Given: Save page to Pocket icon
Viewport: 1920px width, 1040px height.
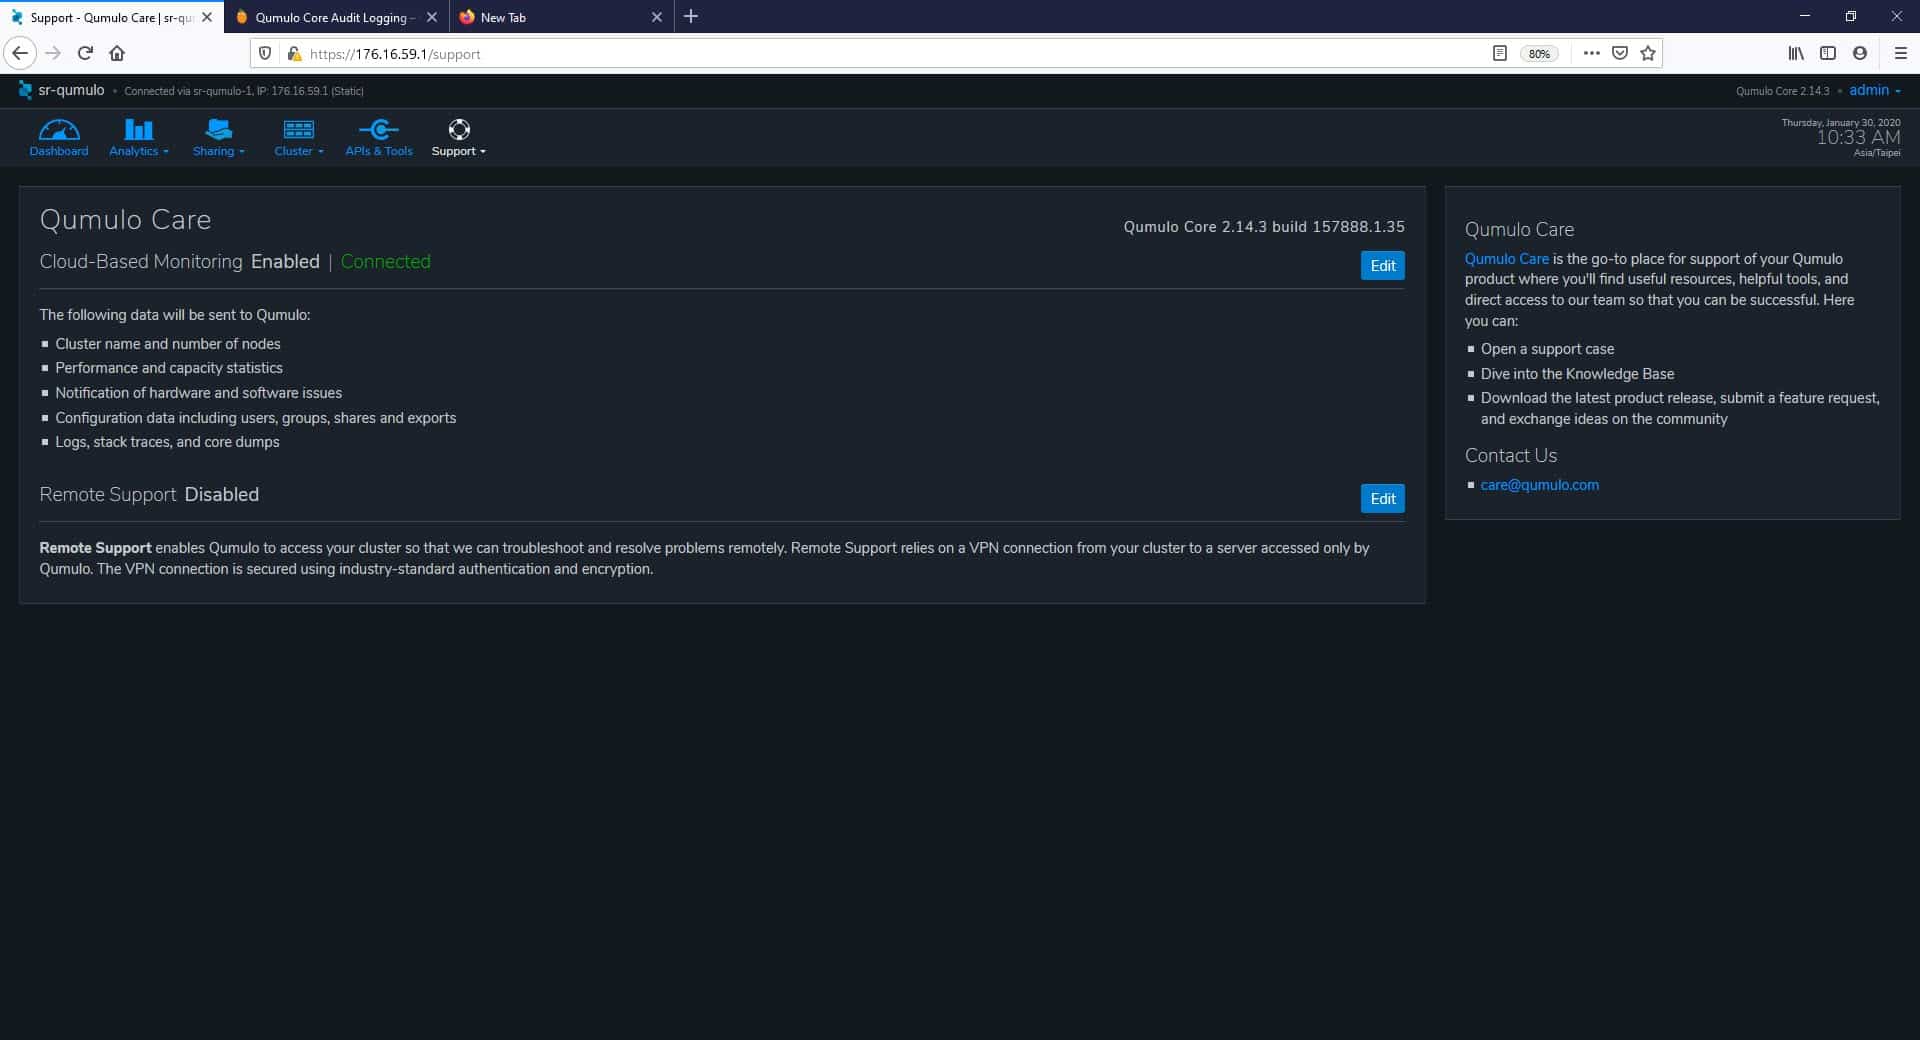Looking at the screenshot, I should click(1620, 53).
